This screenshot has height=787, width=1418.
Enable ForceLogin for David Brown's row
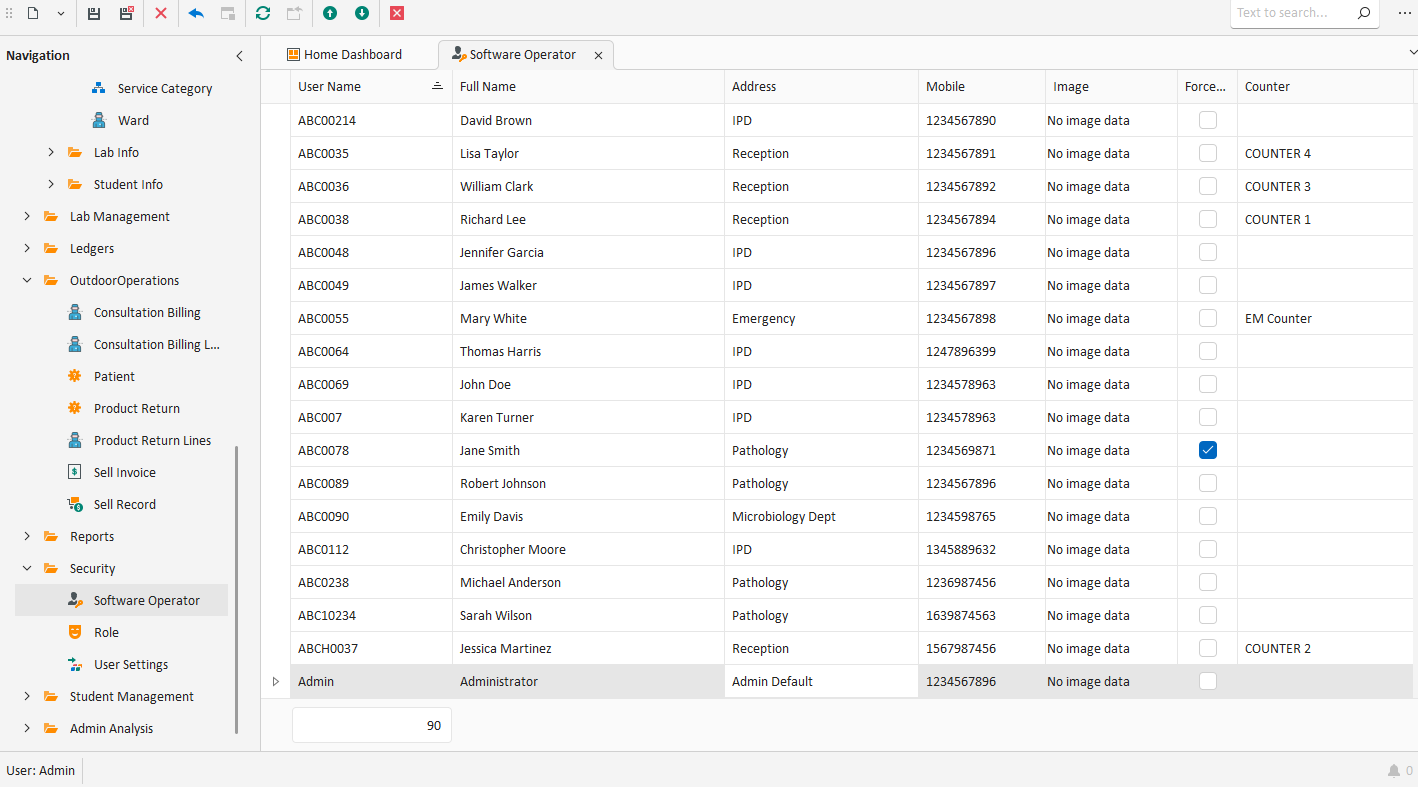pyautogui.click(x=1207, y=119)
